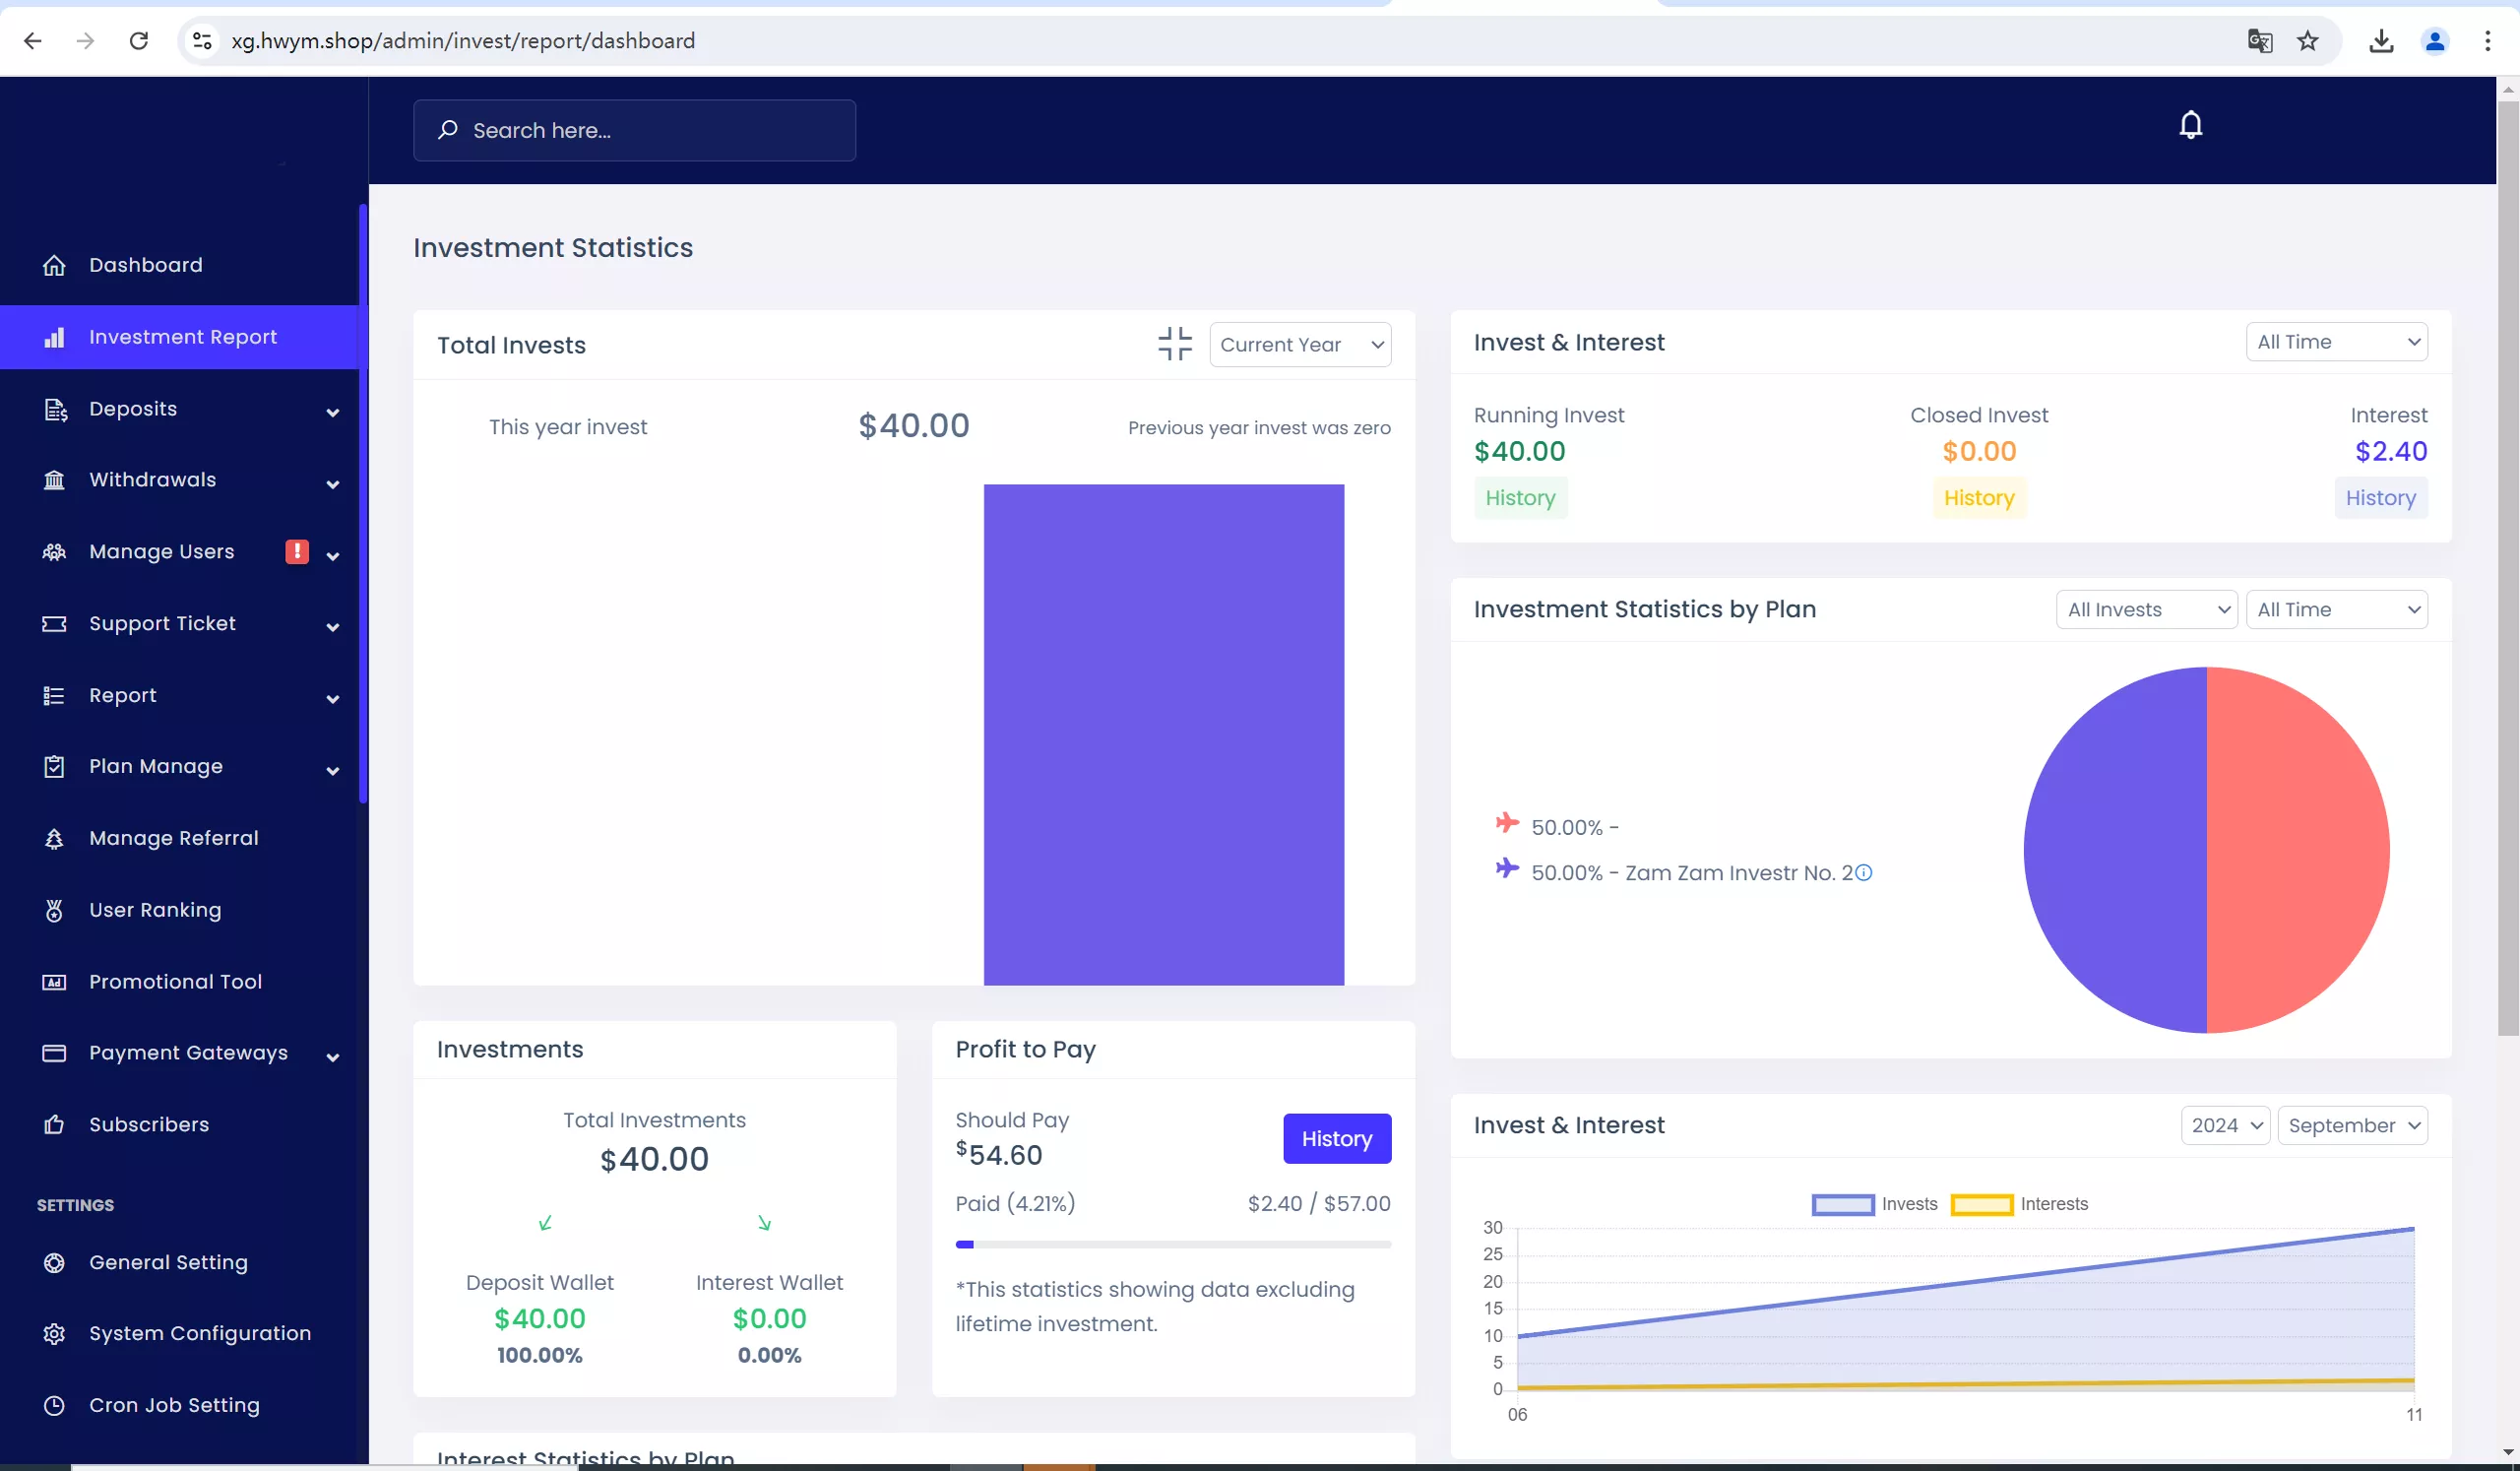The image size is (2520, 1471).
Task: Open the Current Year dropdown
Action: [x=1299, y=345]
